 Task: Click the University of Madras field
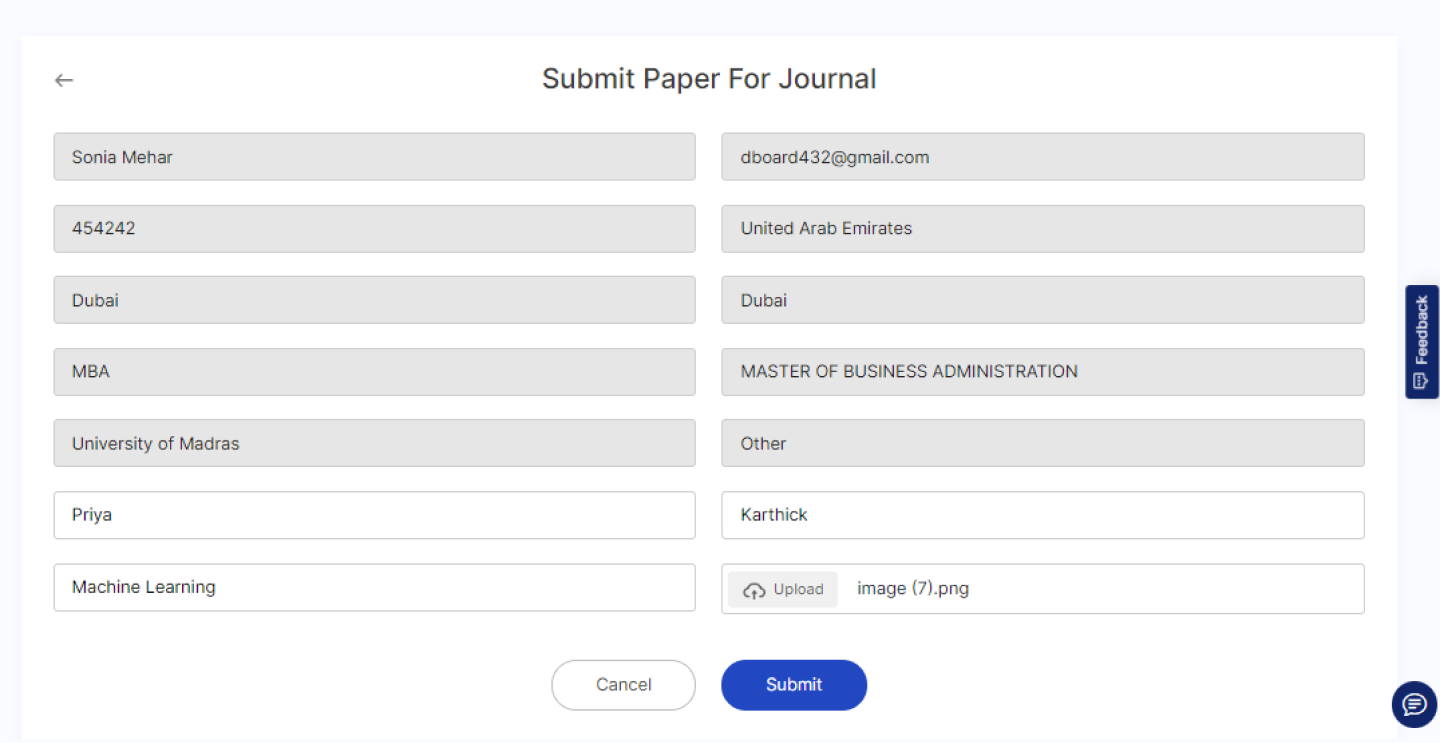[374, 443]
